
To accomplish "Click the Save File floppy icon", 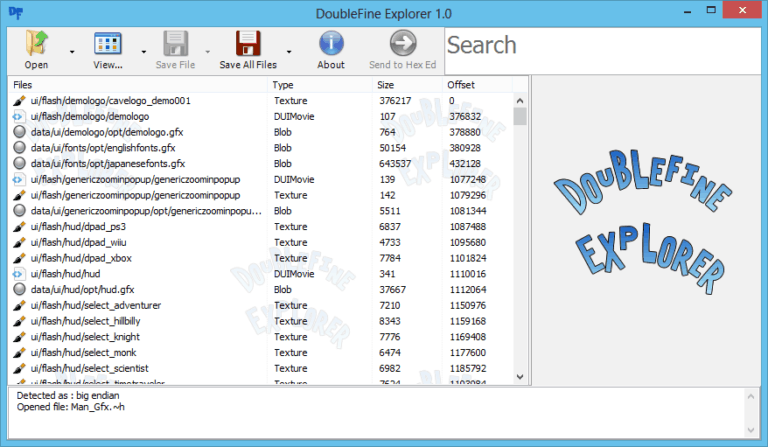I will point(176,43).
